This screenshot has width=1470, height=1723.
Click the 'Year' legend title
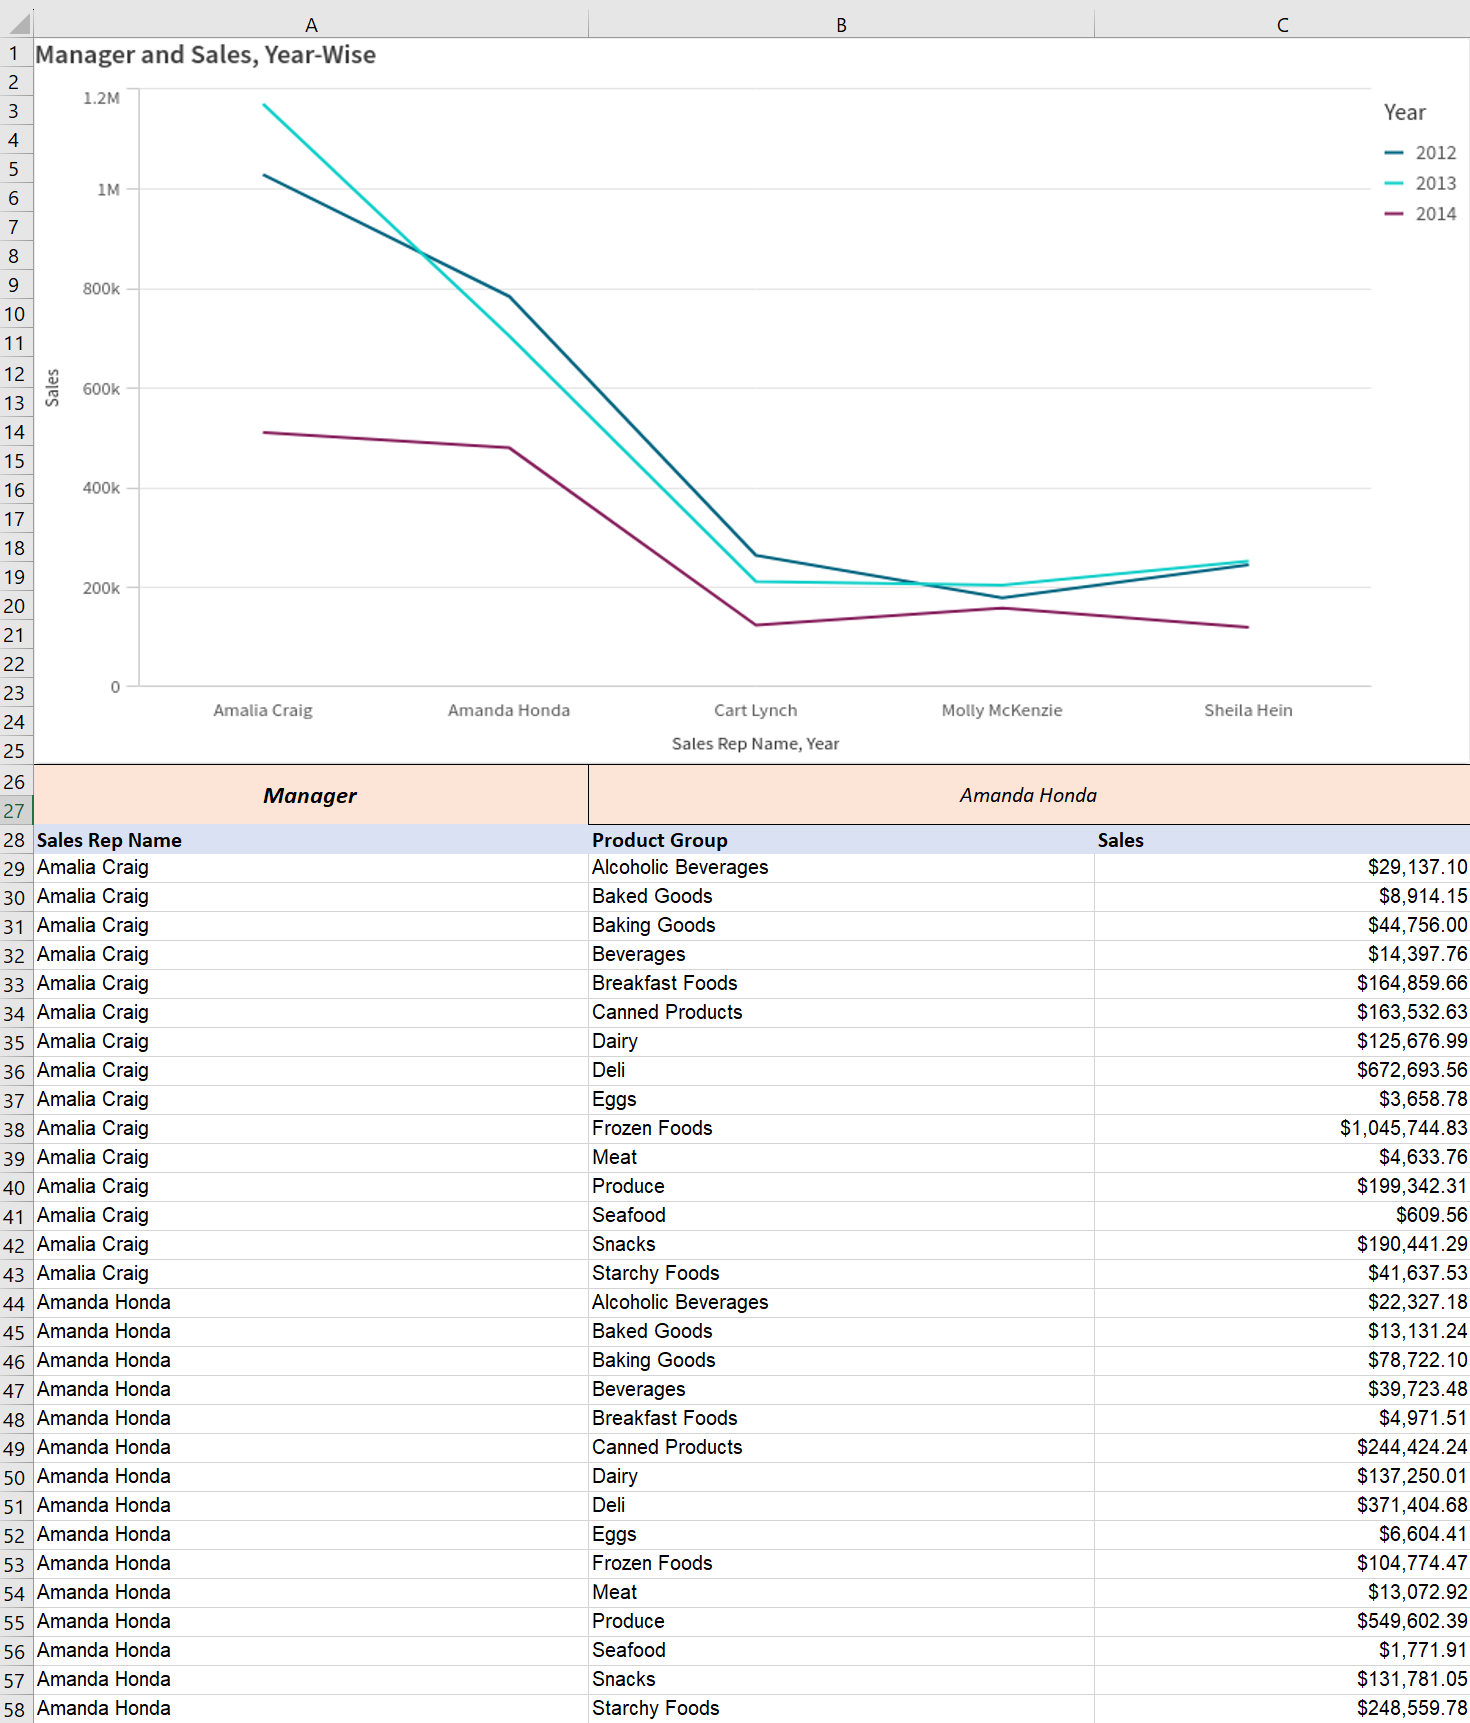[x=1405, y=112]
